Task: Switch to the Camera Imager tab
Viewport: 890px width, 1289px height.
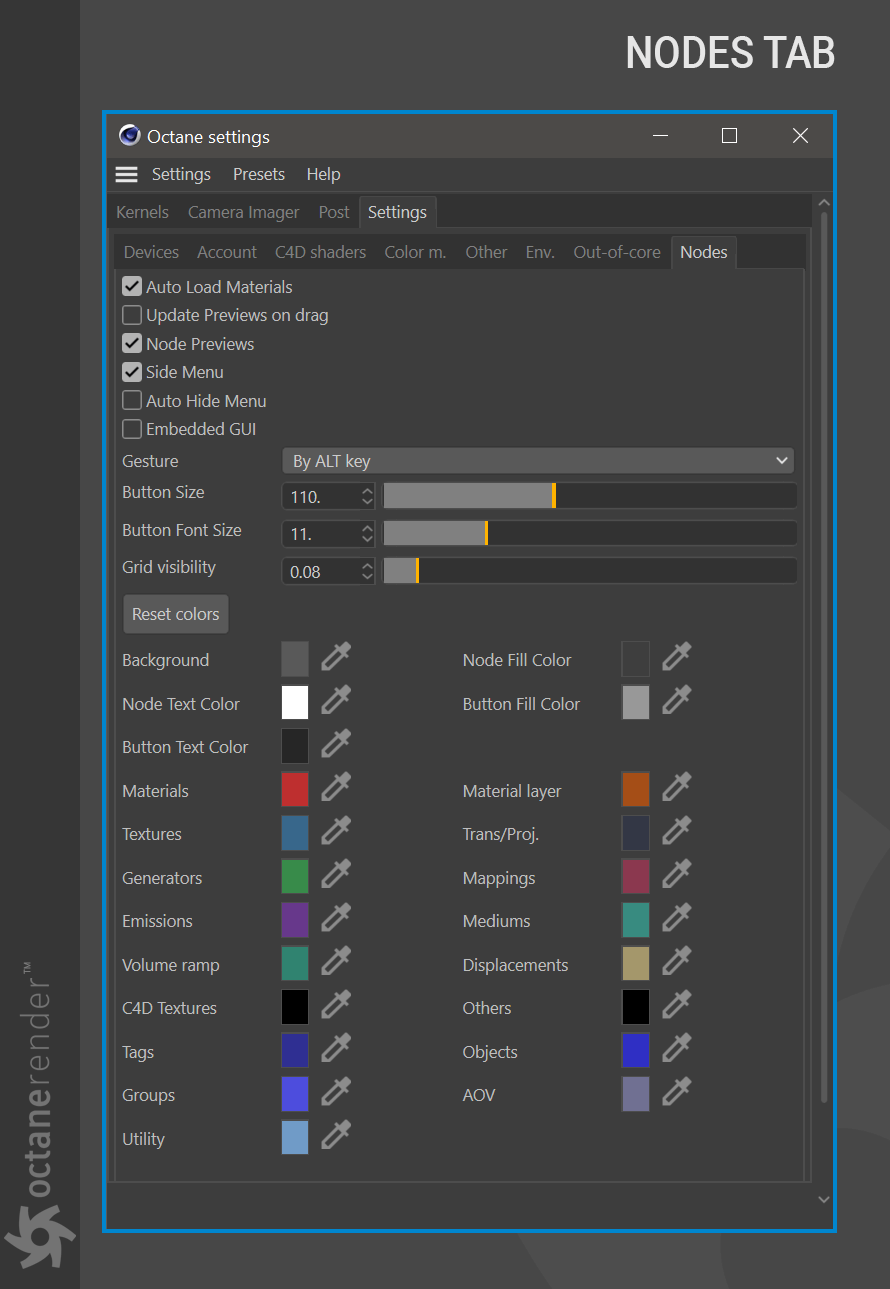Action: click(x=244, y=212)
